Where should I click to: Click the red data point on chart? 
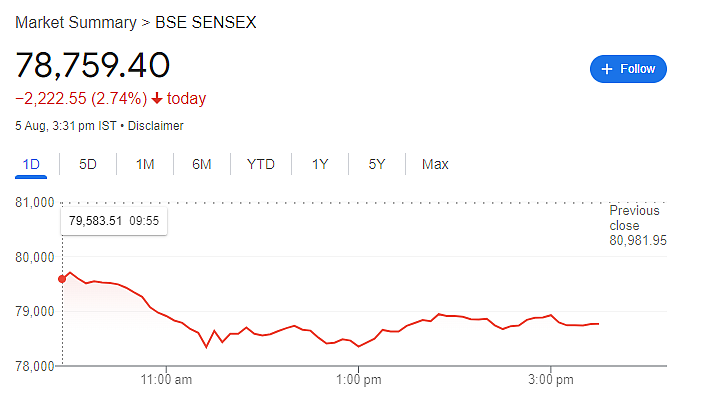(x=62, y=279)
